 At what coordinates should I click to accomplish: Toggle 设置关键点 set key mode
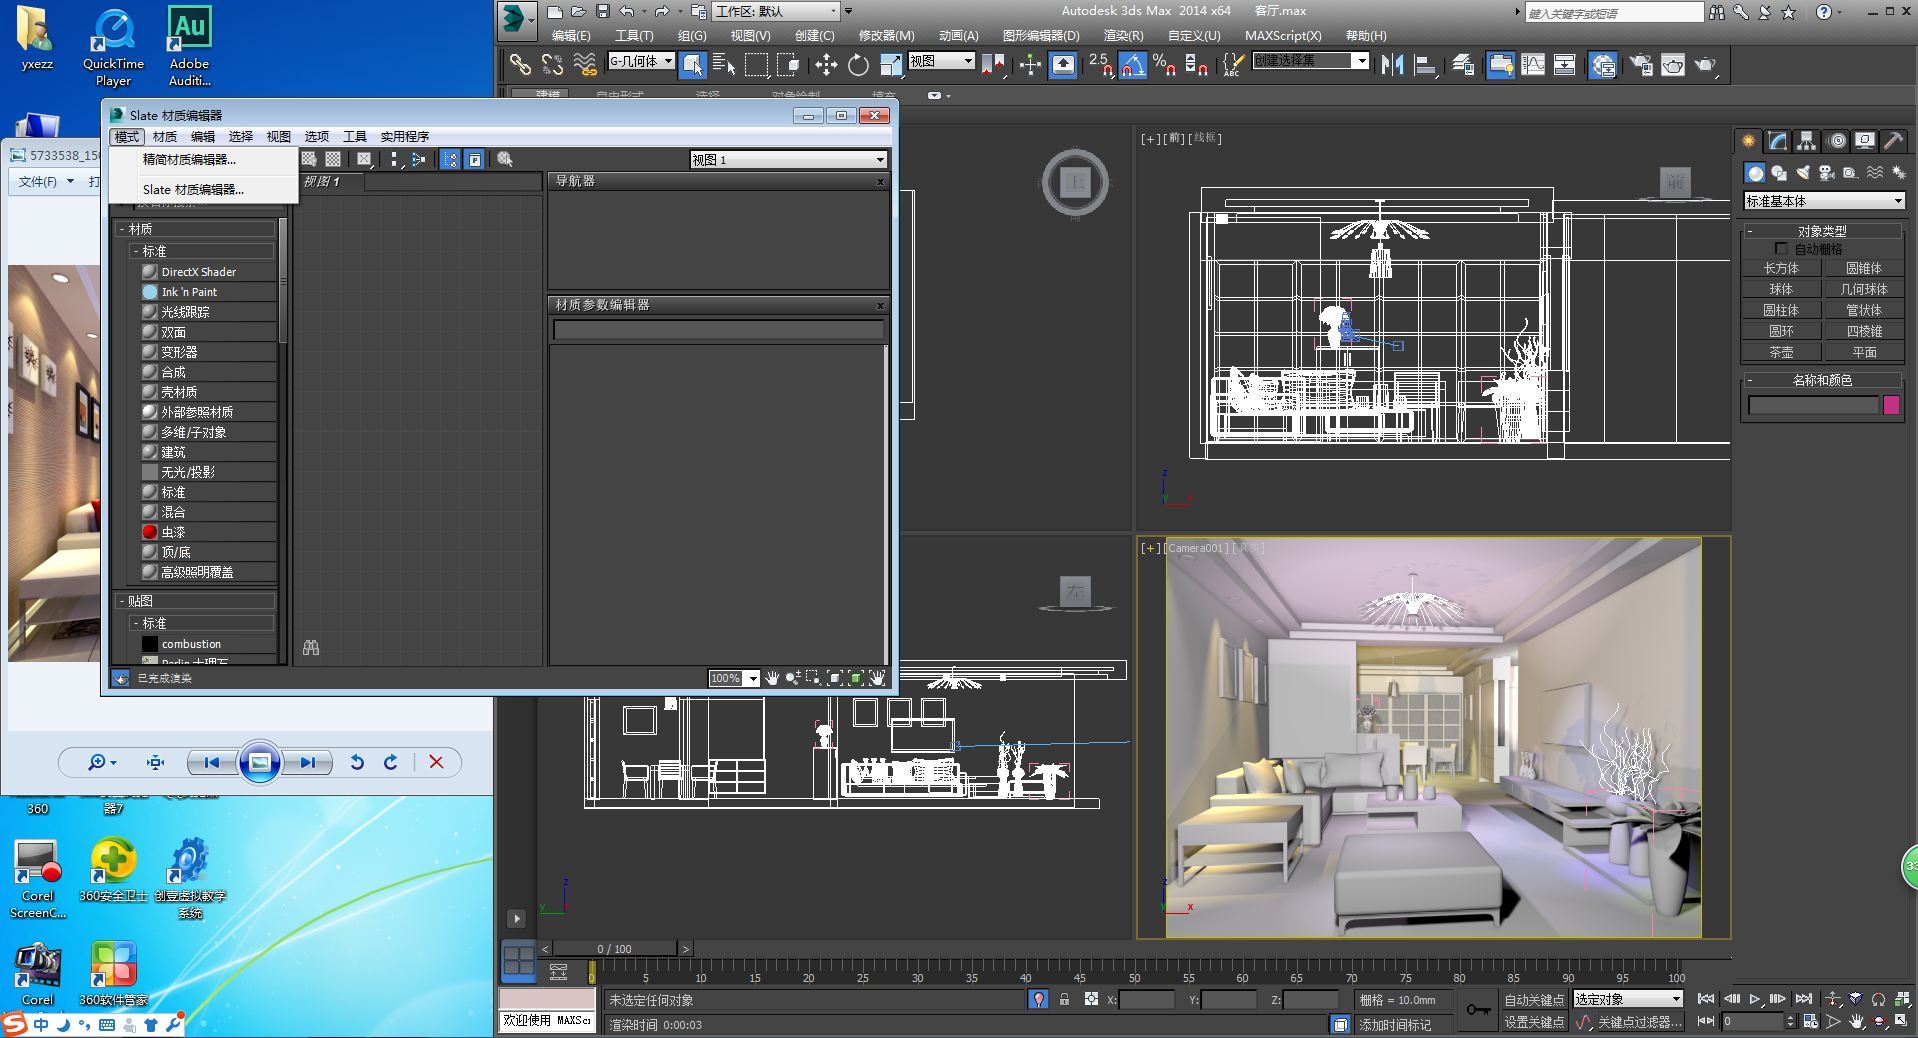[x=1534, y=1022]
